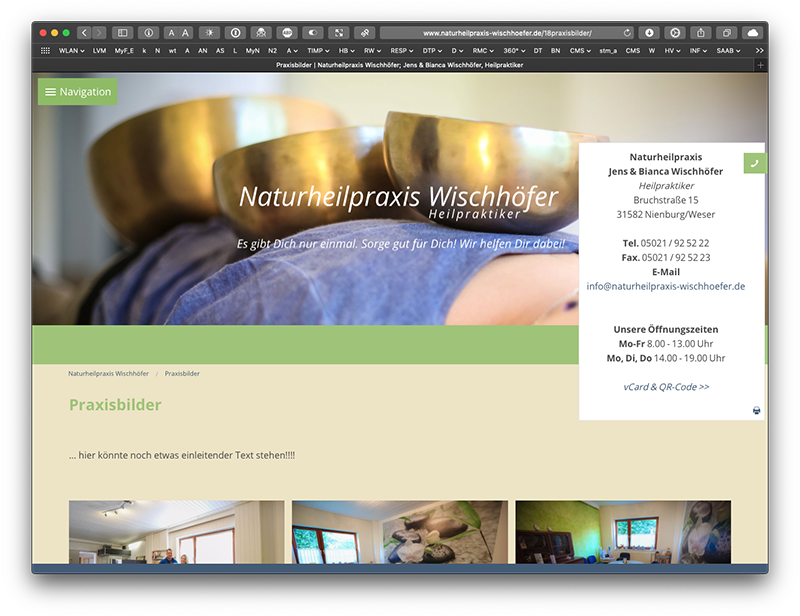800x616 pixels.
Task: Click the printer icon in contact box
Action: point(756,410)
